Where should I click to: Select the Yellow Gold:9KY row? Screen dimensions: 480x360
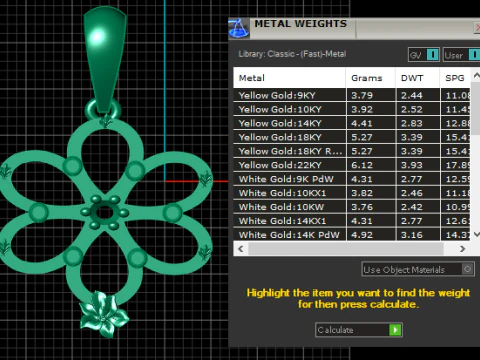pyautogui.click(x=352, y=95)
